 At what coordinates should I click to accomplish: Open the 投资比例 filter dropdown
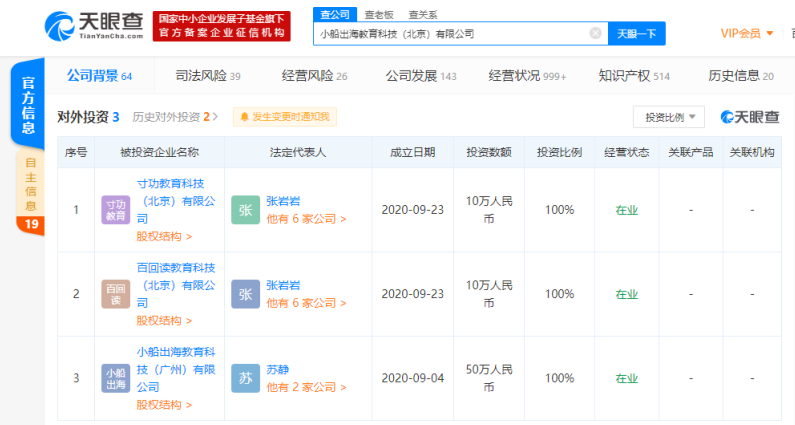[669, 117]
